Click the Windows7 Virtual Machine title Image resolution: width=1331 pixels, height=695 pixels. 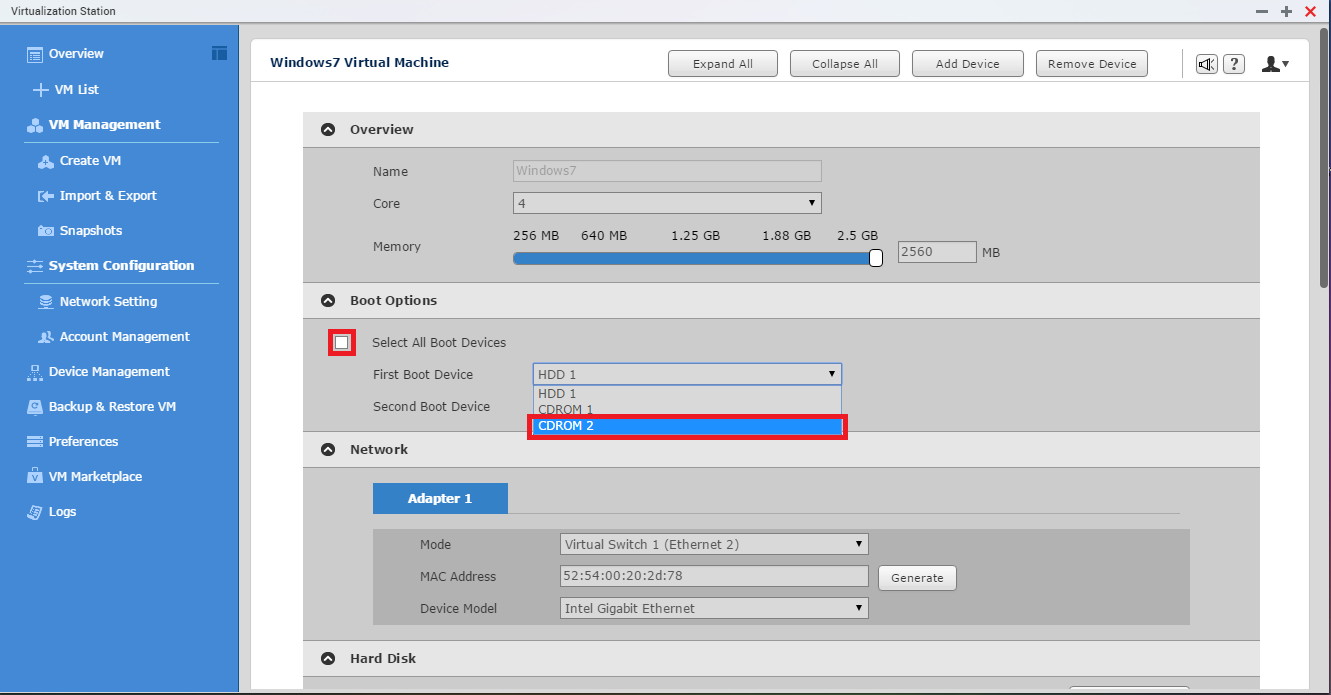360,63
